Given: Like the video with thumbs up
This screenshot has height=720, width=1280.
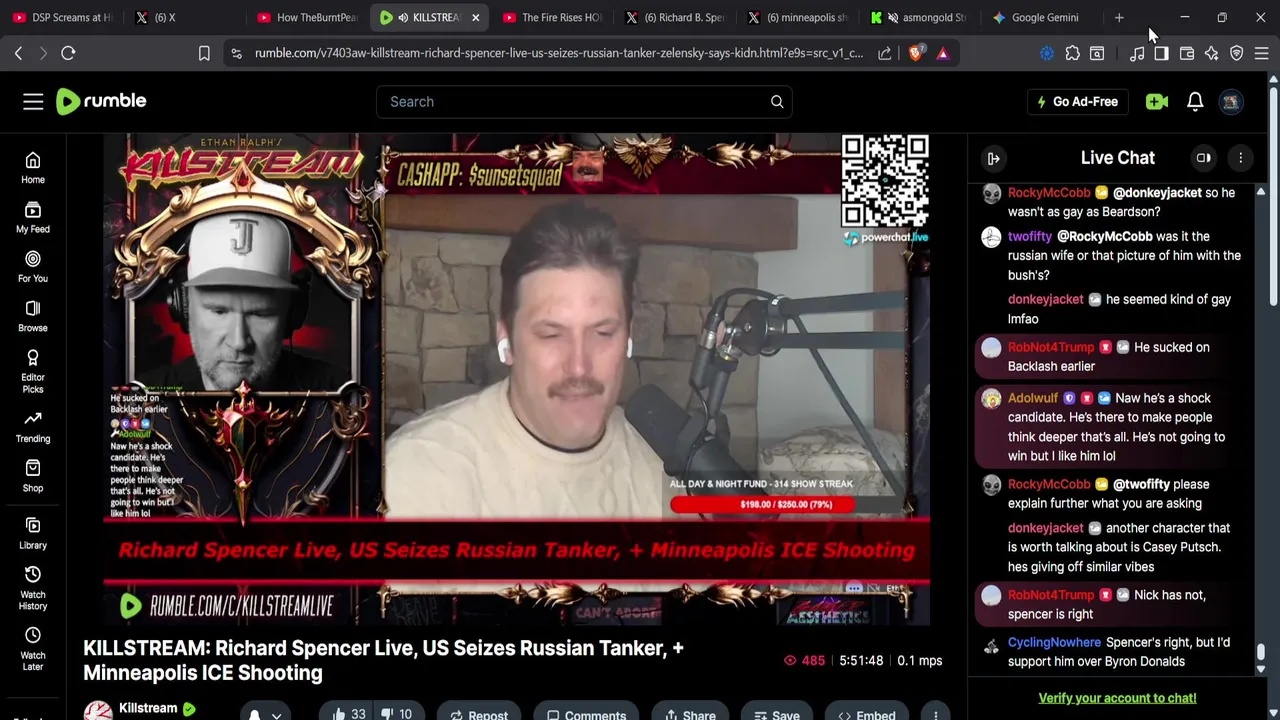Looking at the screenshot, I should tap(348, 714).
